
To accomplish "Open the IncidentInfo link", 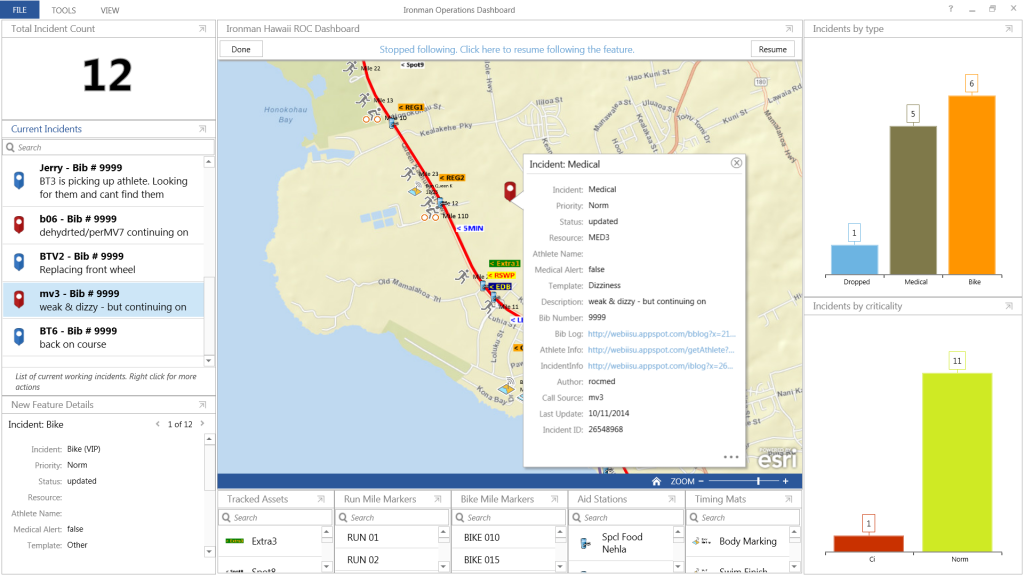I will 661,366.
